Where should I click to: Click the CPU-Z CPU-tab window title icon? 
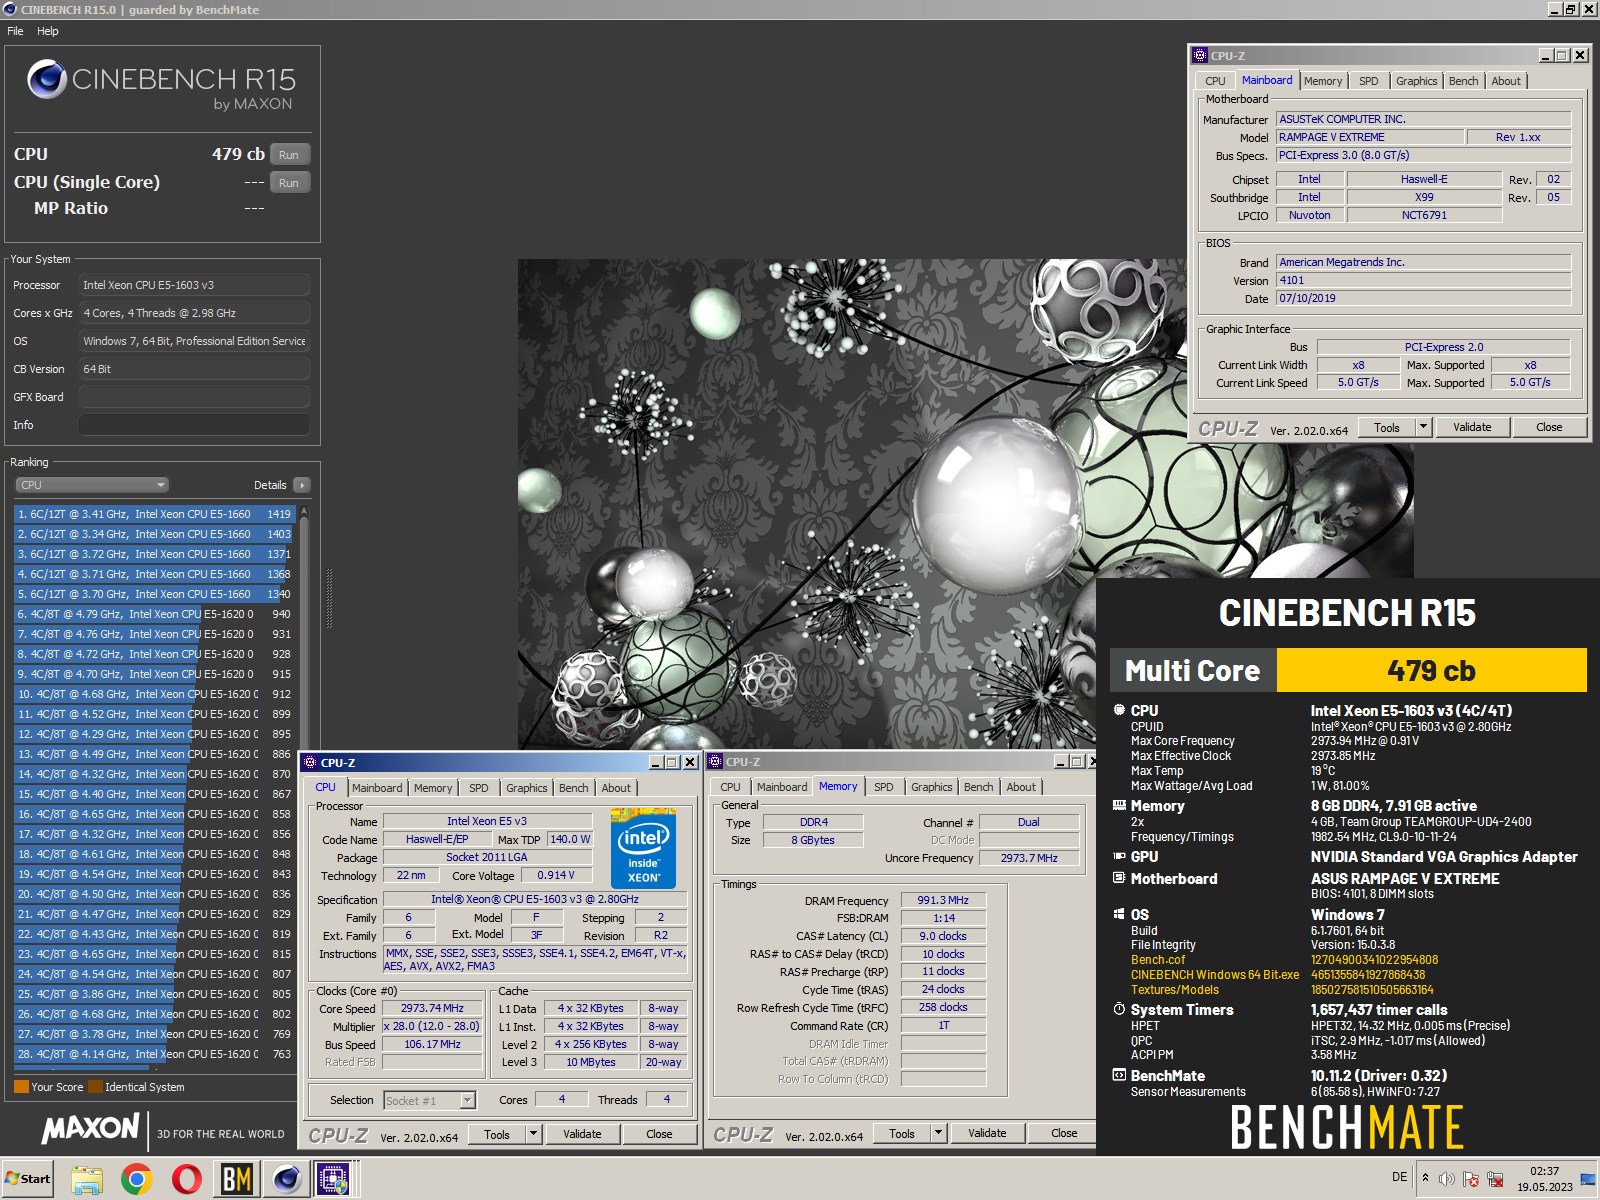(310, 762)
